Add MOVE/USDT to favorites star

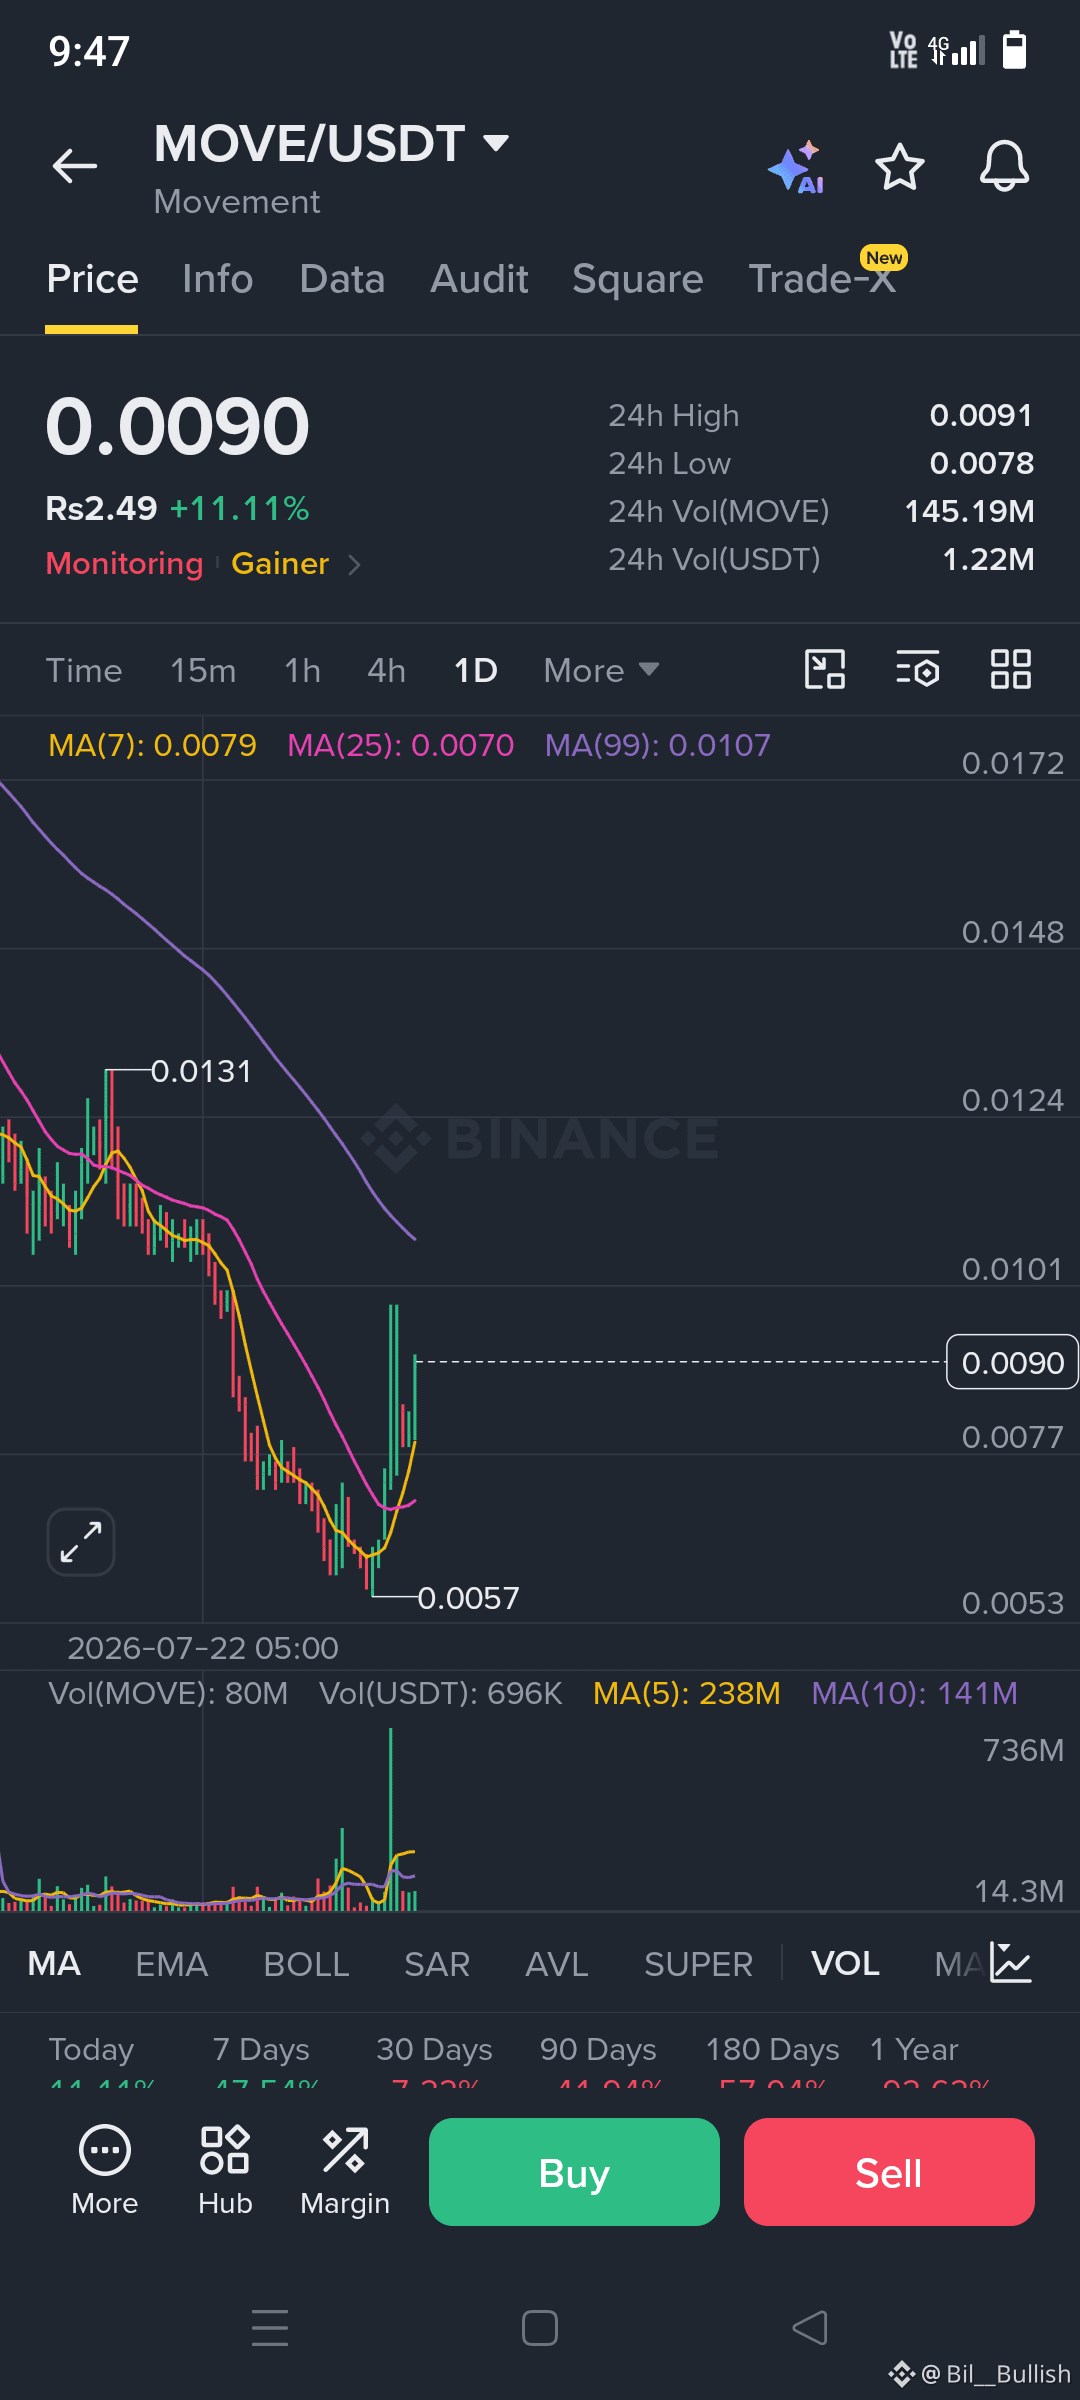tap(900, 167)
